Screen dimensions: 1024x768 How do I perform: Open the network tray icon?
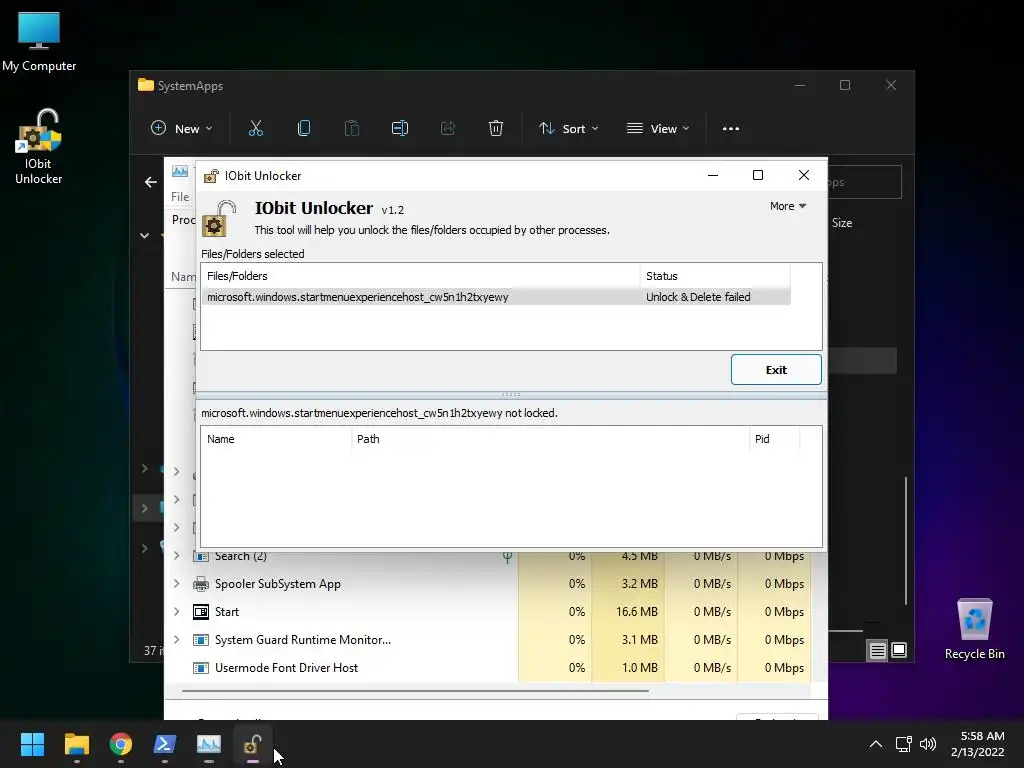click(x=904, y=744)
